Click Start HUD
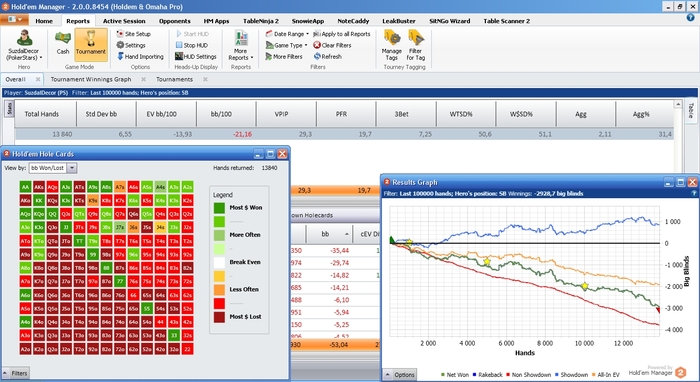Image resolution: width=700 pixels, height=382 pixels. click(192, 34)
